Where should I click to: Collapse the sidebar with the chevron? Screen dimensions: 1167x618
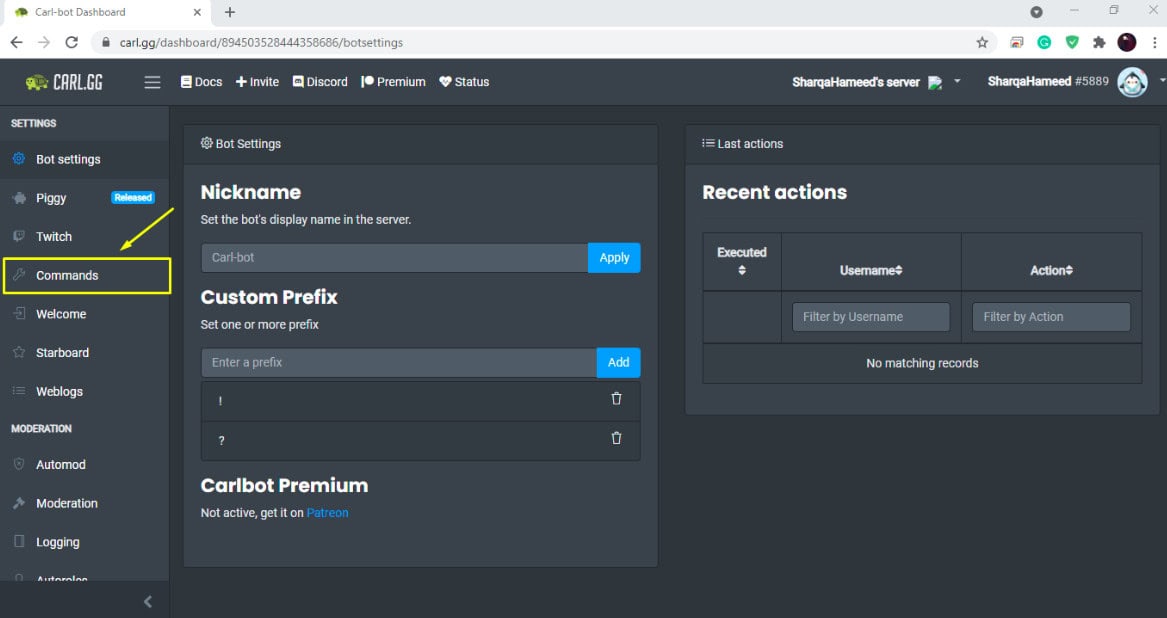click(x=147, y=602)
